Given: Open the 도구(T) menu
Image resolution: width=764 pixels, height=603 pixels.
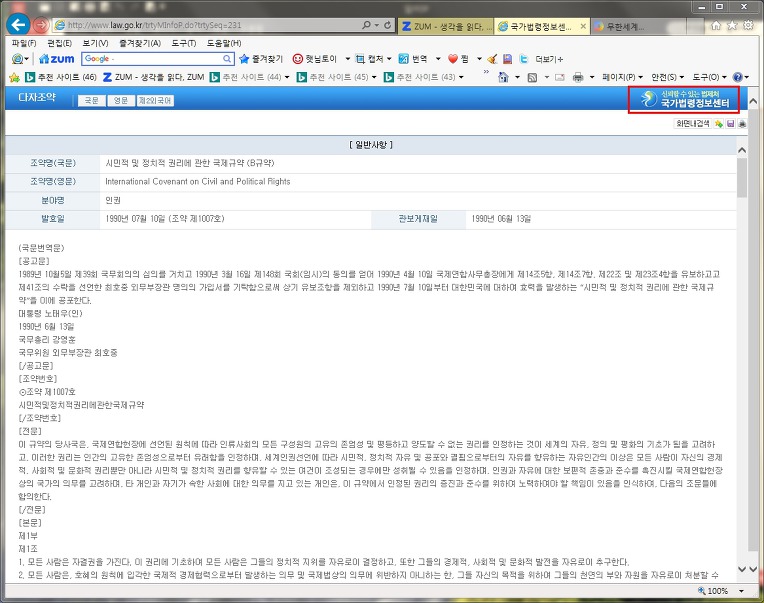Looking at the screenshot, I should 184,43.
